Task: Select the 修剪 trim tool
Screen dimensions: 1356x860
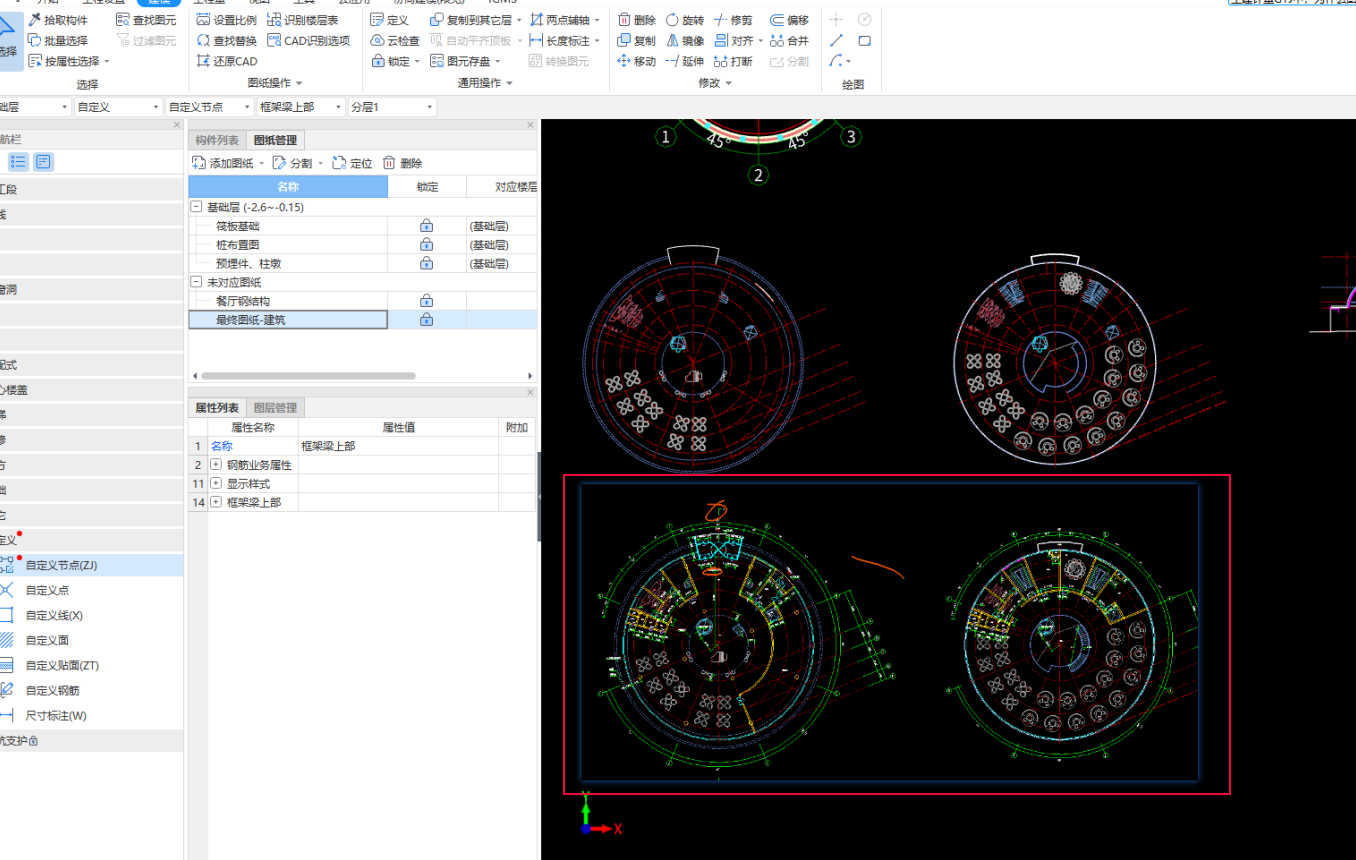Action: [733, 20]
